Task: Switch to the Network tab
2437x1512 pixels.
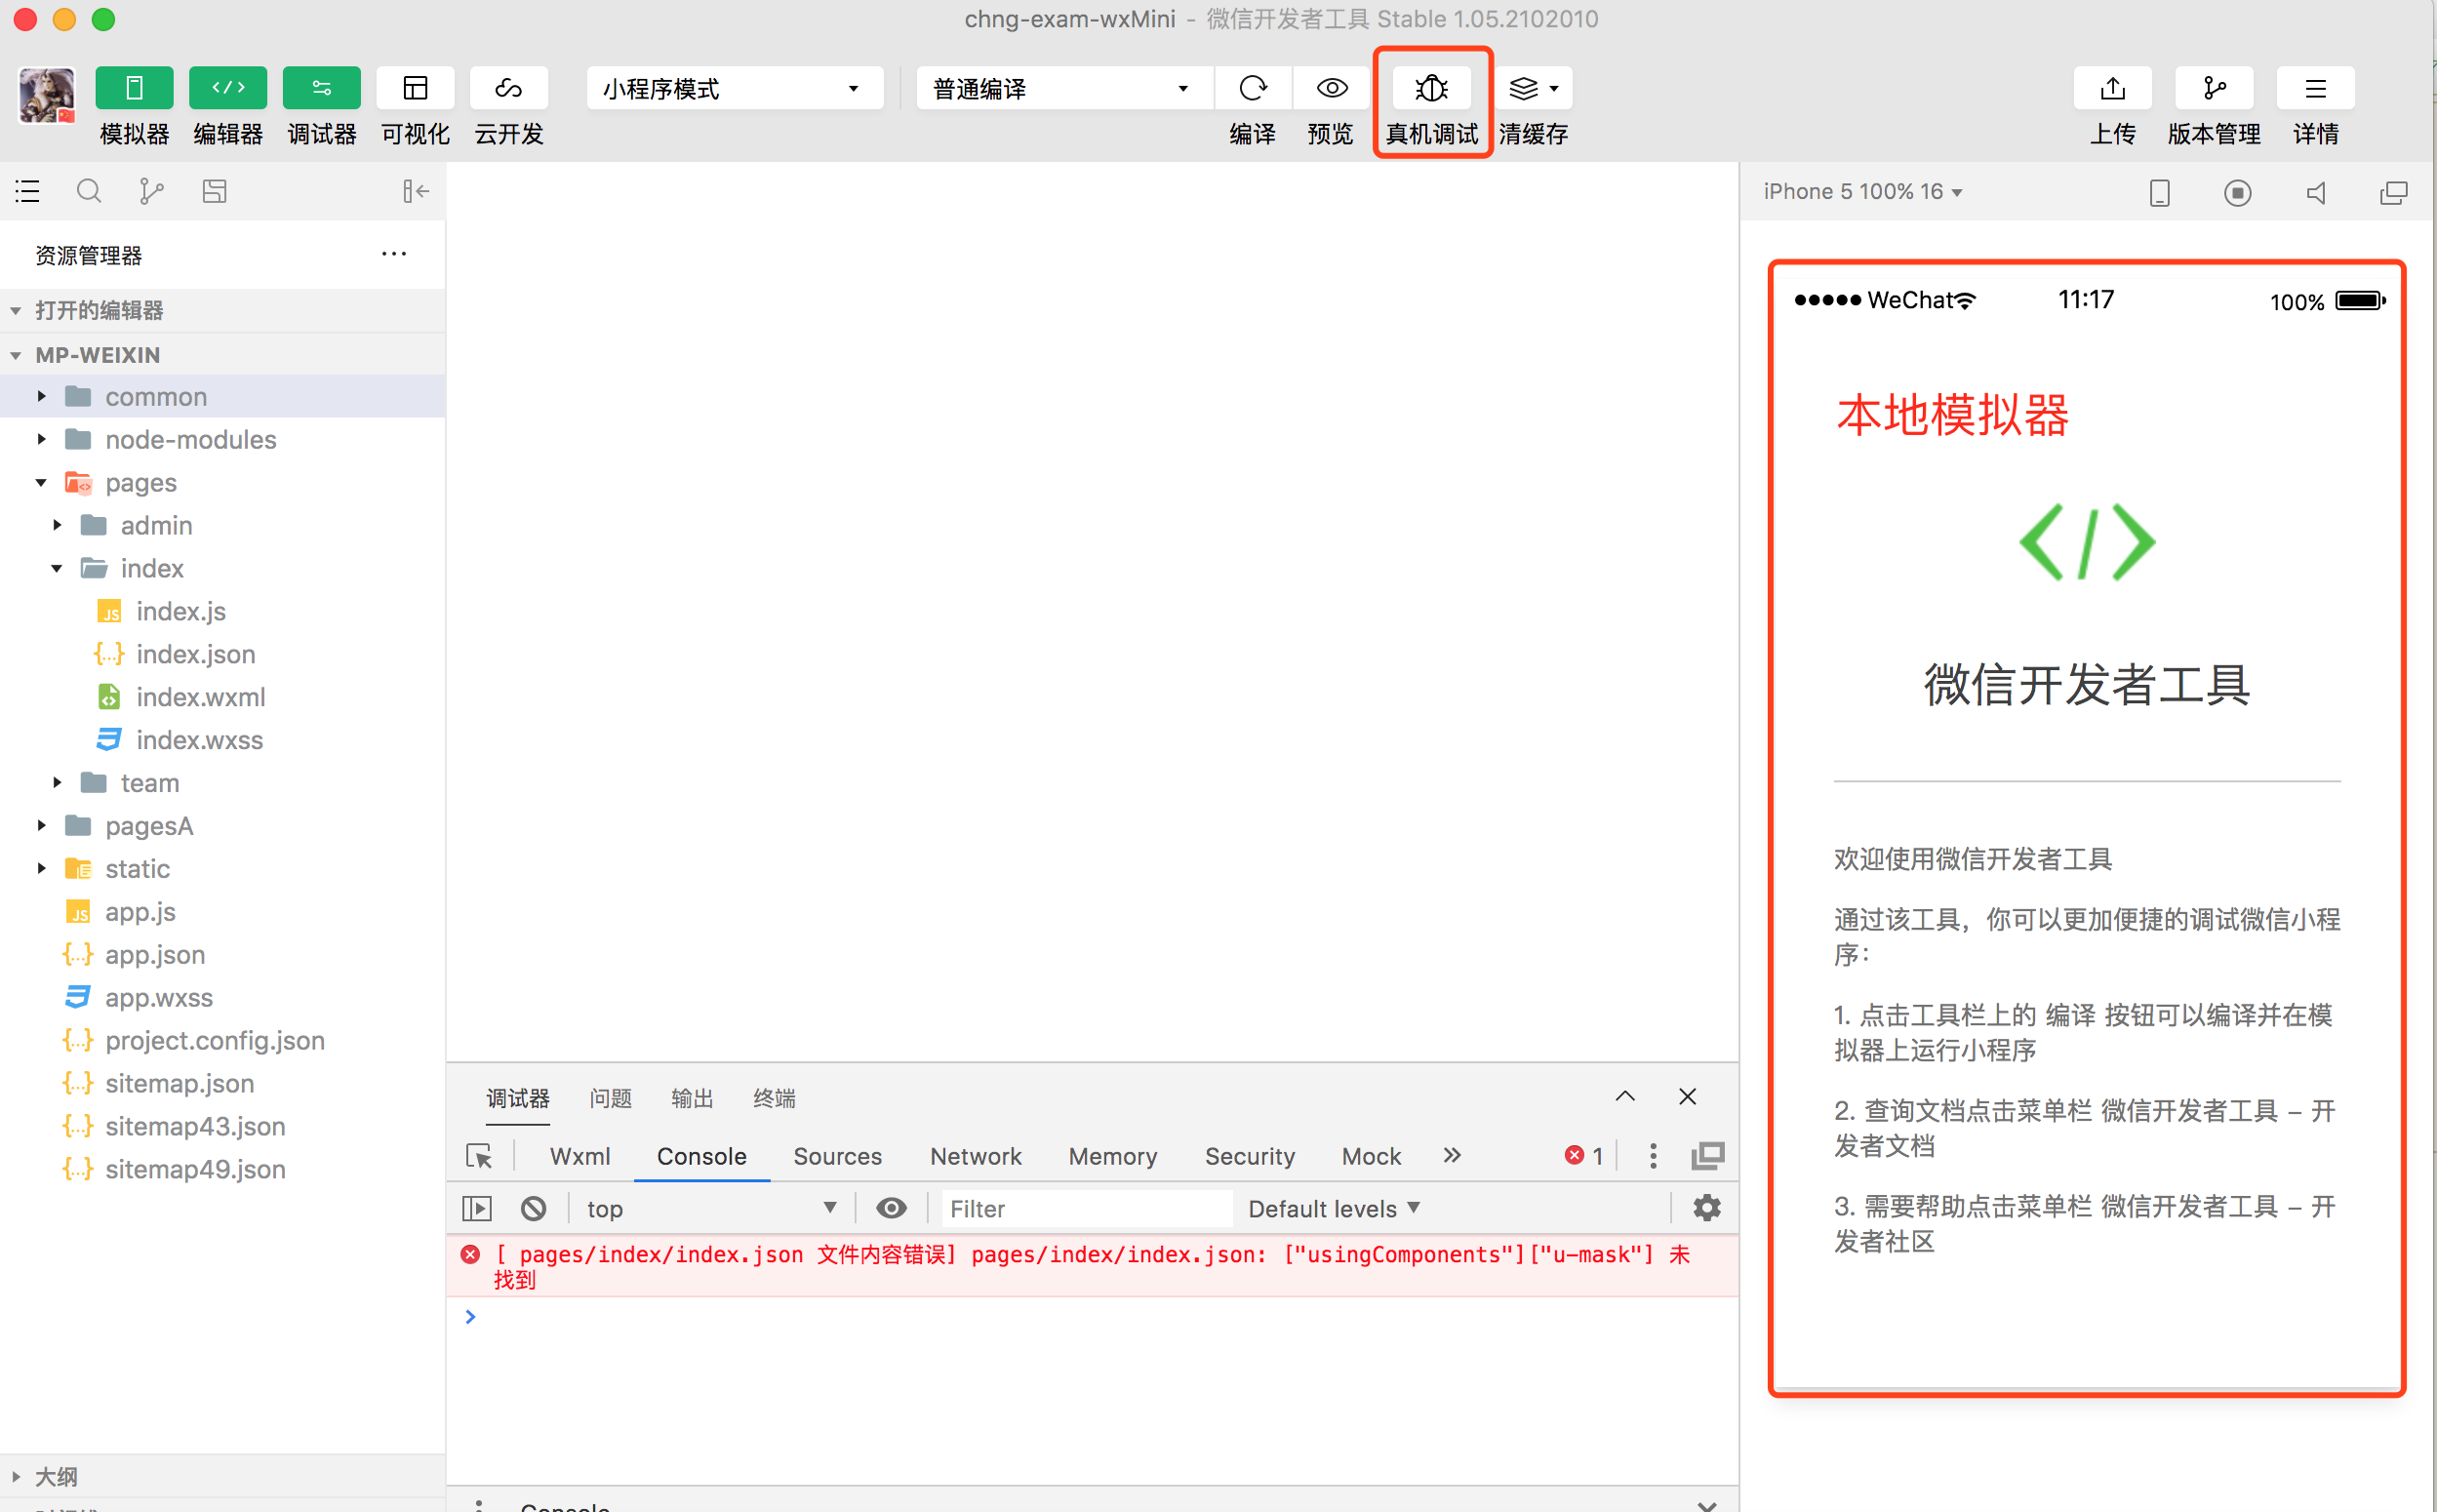Action: tap(975, 1156)
